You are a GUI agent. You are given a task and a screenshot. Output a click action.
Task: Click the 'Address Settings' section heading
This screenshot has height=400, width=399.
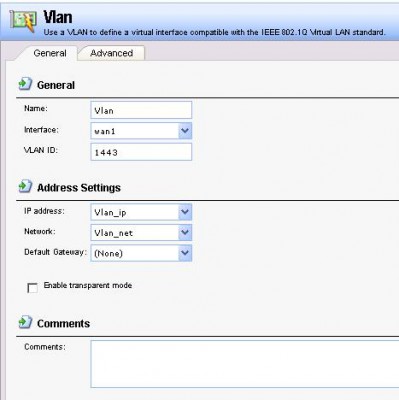(79, 188)
